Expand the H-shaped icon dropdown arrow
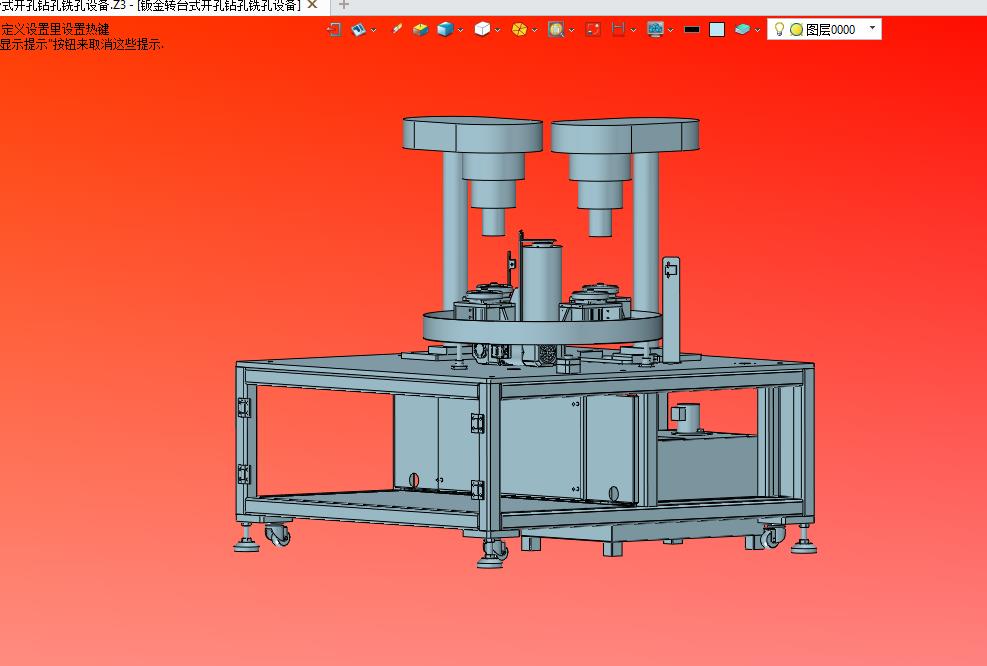This screenshot has height=666, width=987. point(633,30)
